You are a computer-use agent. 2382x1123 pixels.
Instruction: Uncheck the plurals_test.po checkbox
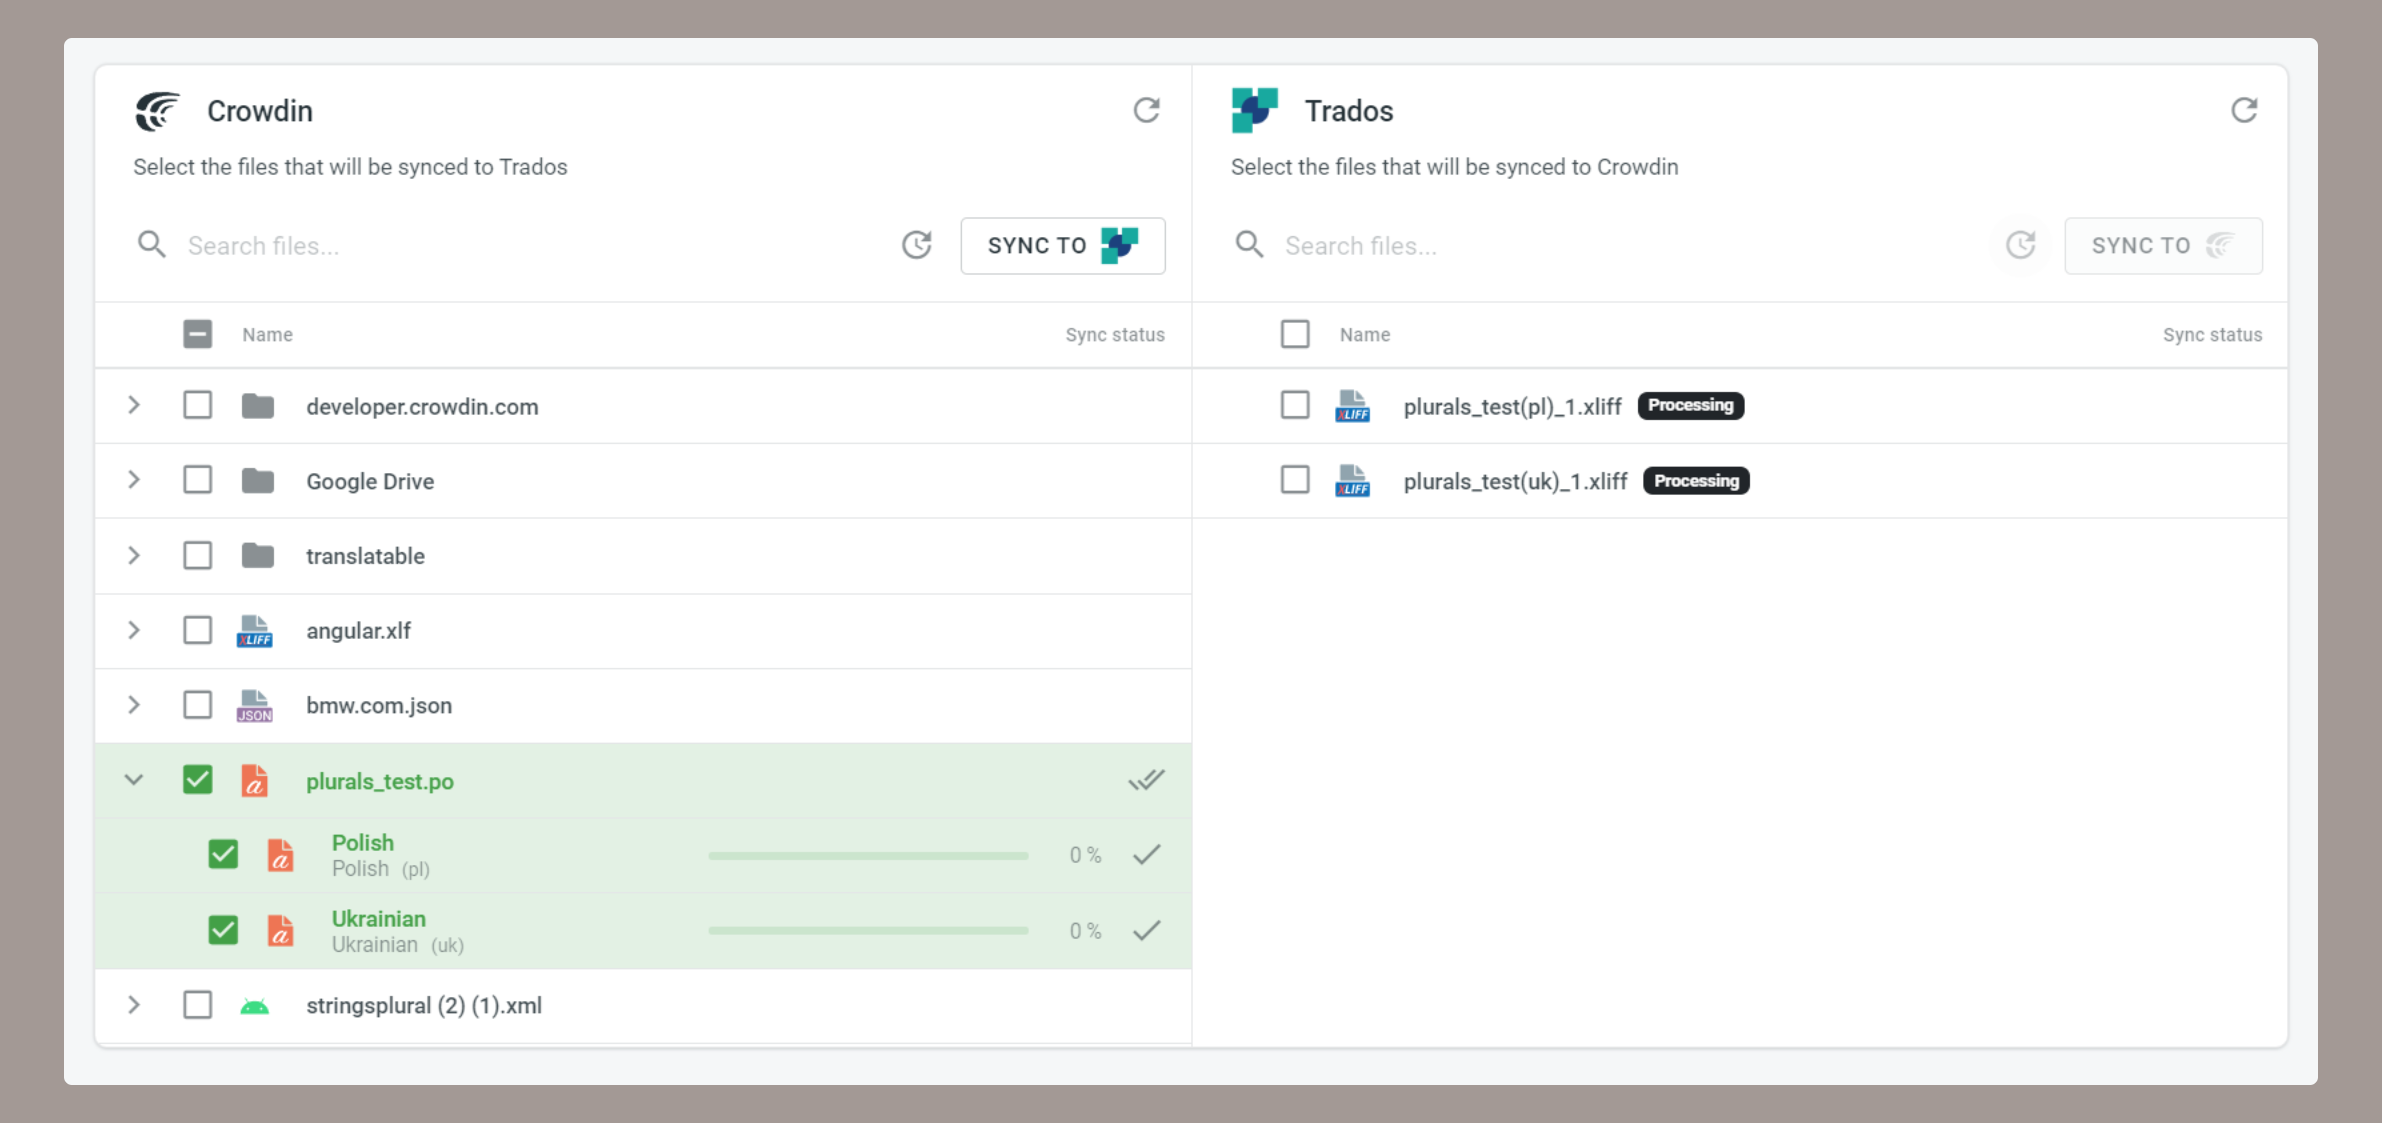(x=198, y=779)
